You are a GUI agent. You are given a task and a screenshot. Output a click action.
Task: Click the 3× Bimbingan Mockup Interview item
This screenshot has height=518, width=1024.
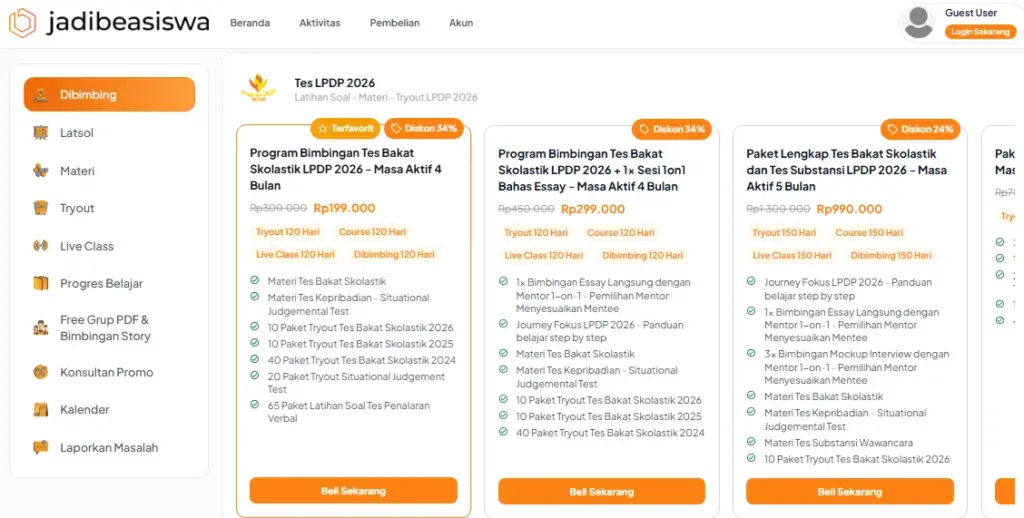point(857,366)
